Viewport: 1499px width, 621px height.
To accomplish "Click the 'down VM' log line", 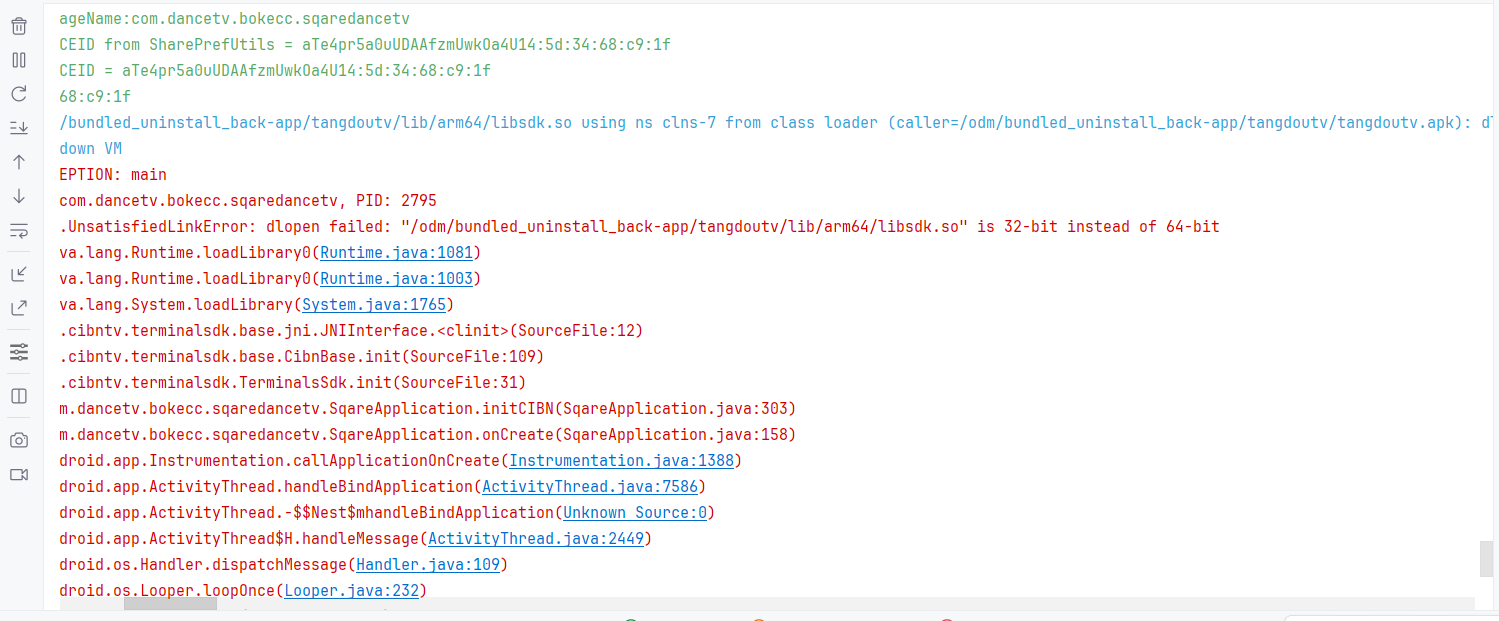I will 91,148.
